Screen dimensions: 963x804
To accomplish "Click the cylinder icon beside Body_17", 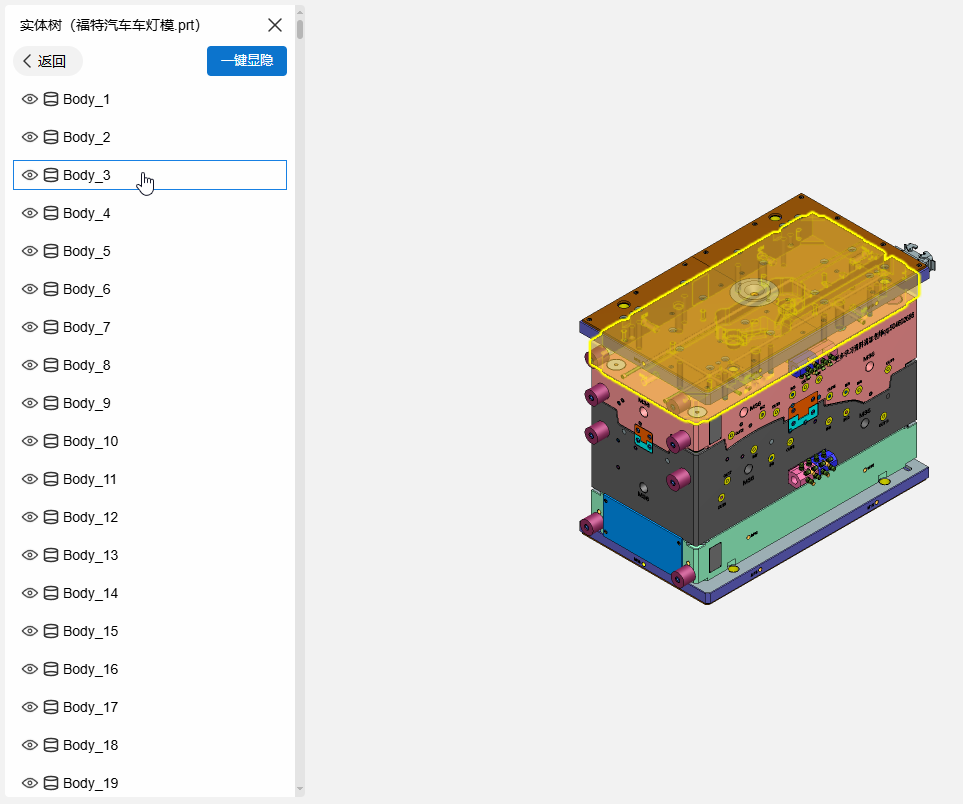I will (51, 707).
